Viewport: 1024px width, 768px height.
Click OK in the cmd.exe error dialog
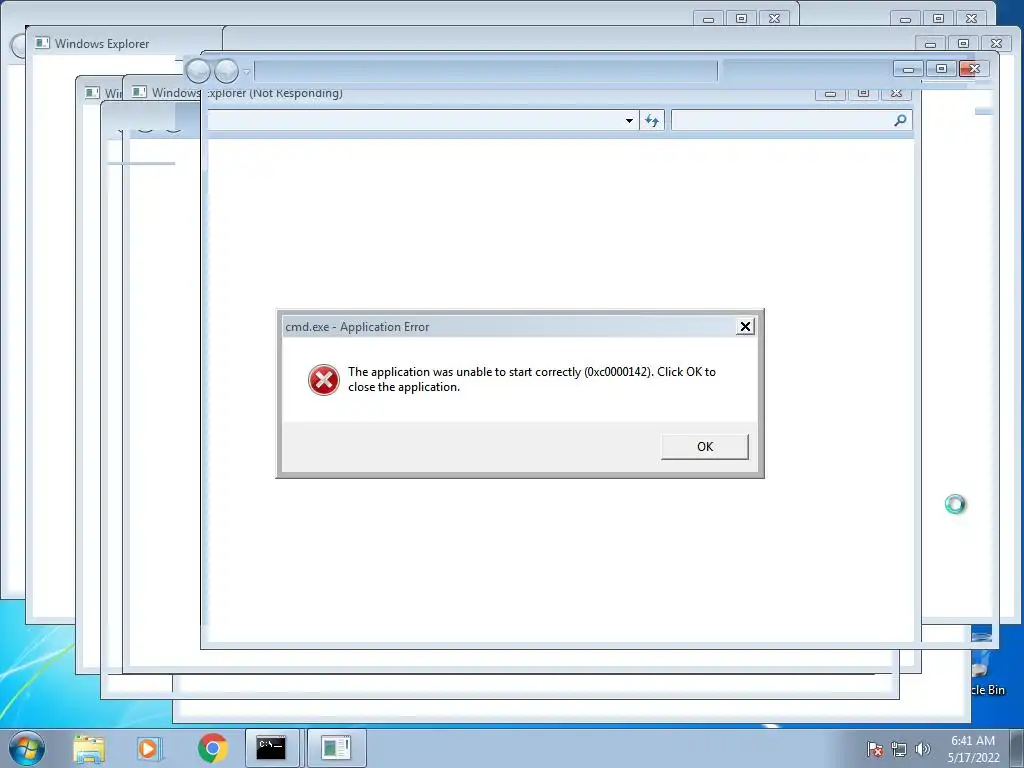coord(705,447)
